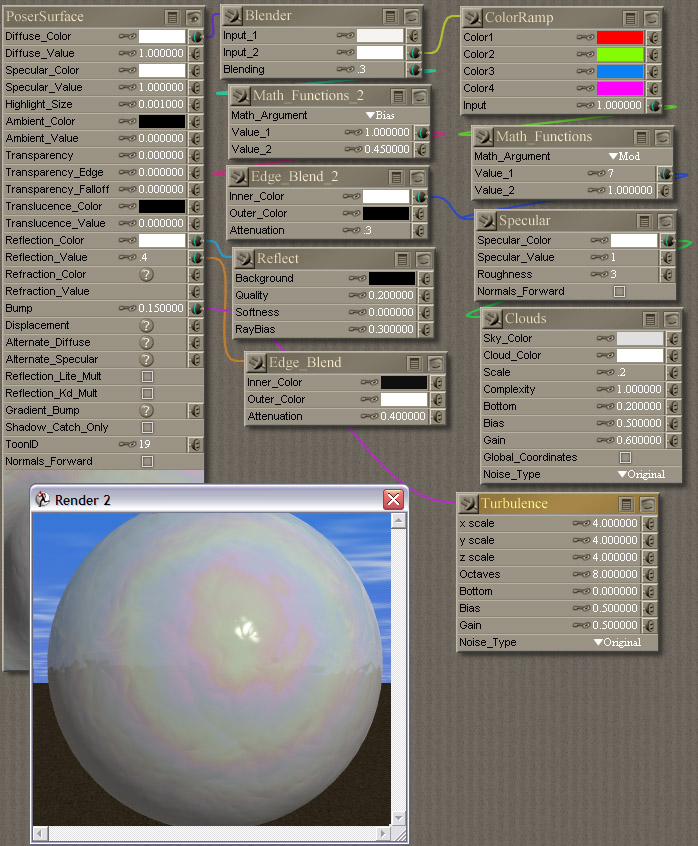
Task: Open the Math_Functions node options menu
Action: pyautogui.click(x=641, y=138)
